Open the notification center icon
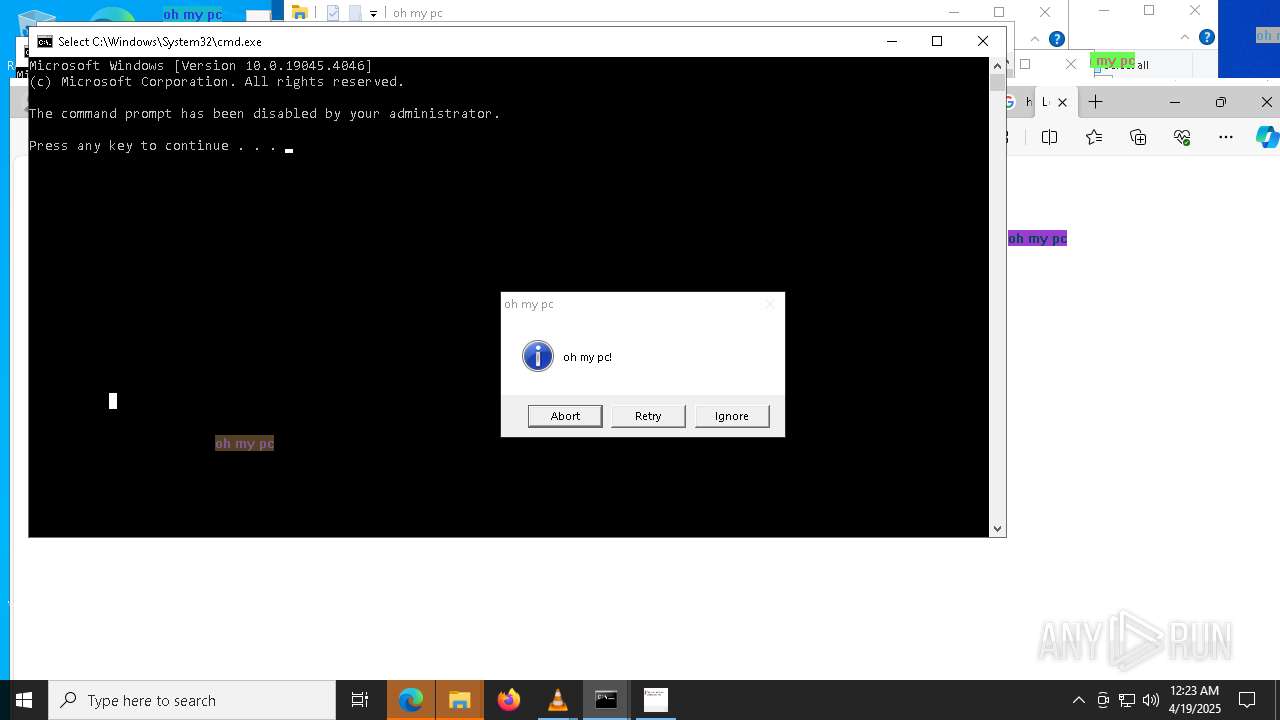Viewport: 1280px width, 720px height. pyautogui.click(x=1247, y=700)
